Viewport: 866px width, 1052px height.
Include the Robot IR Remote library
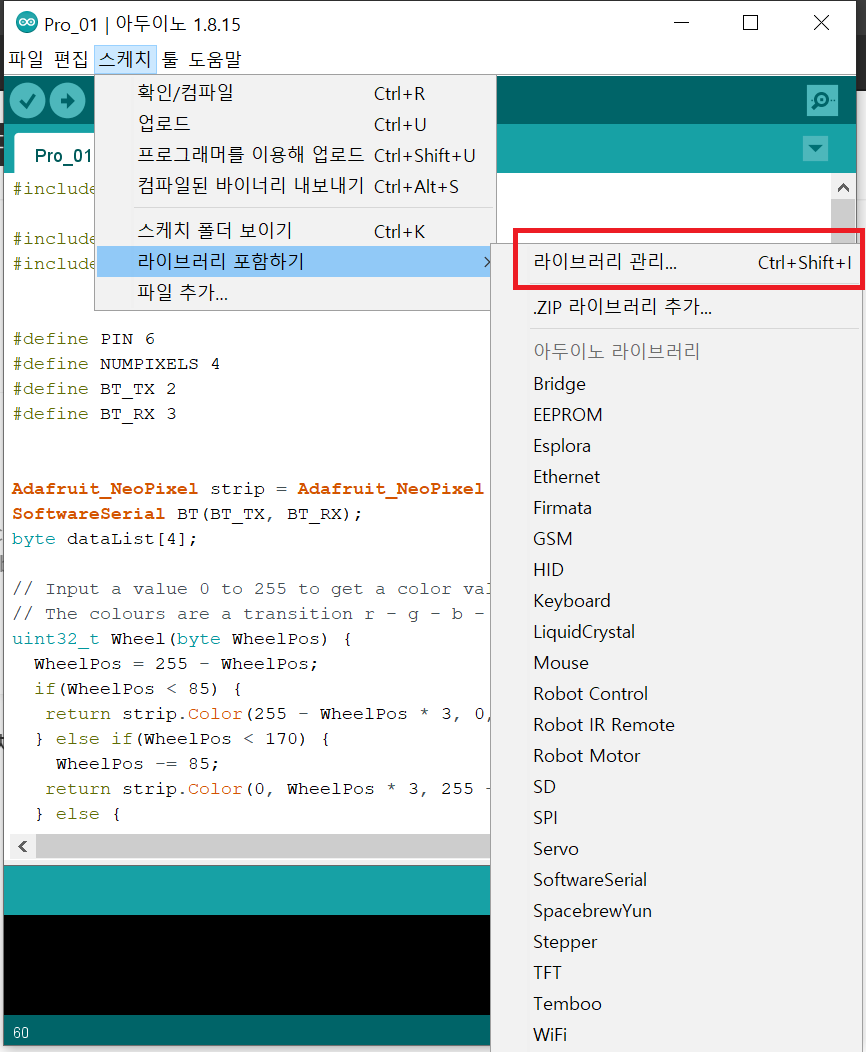point(678,725)
